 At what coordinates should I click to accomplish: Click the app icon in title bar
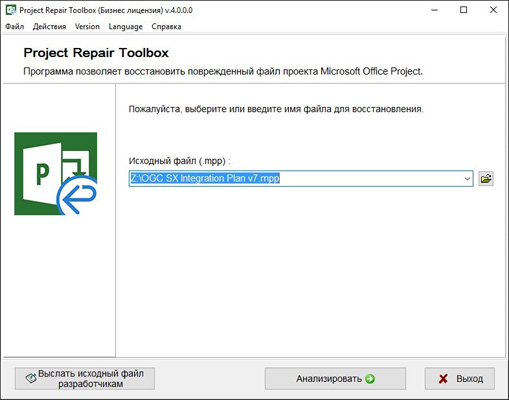tap(11, 10)
